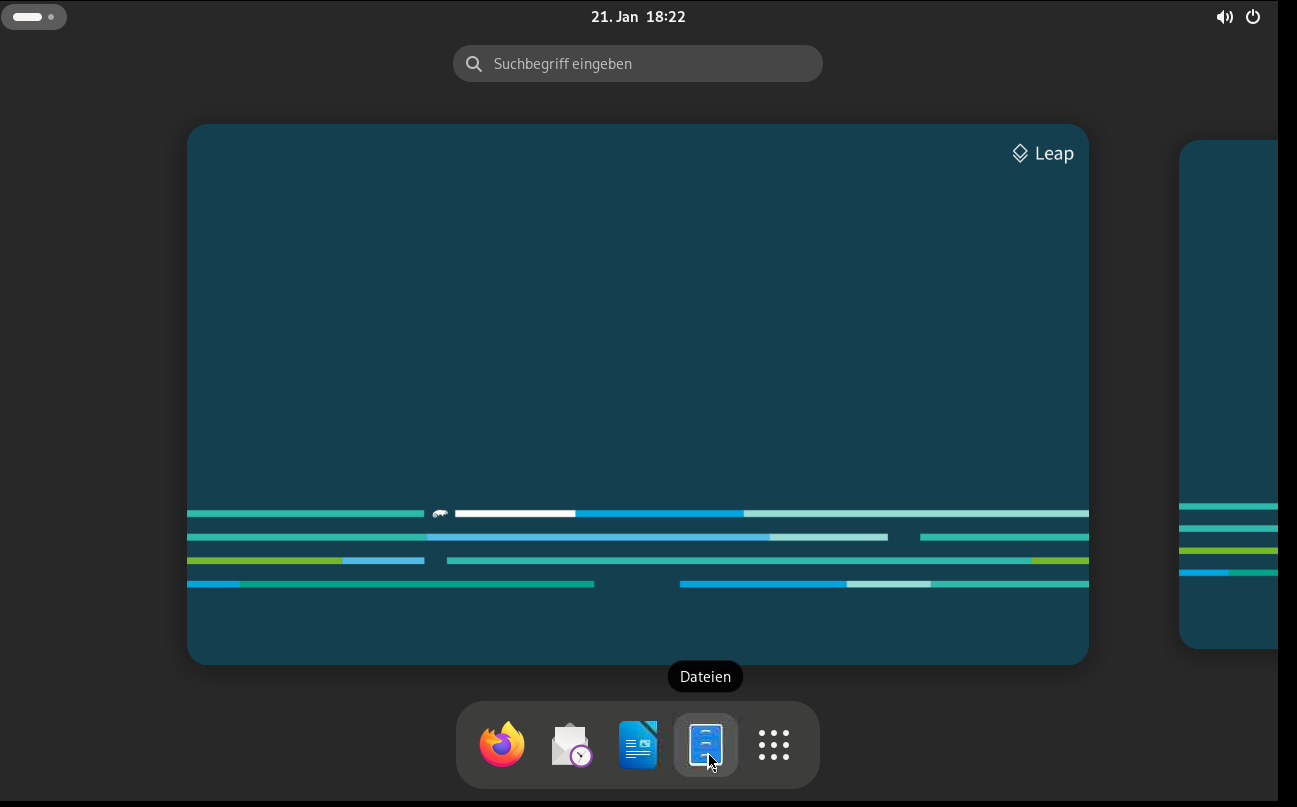This screenshot has height=807, width=1297.
Task: Click the 'Dateien' tooltip label
Action: coord(705,677)
